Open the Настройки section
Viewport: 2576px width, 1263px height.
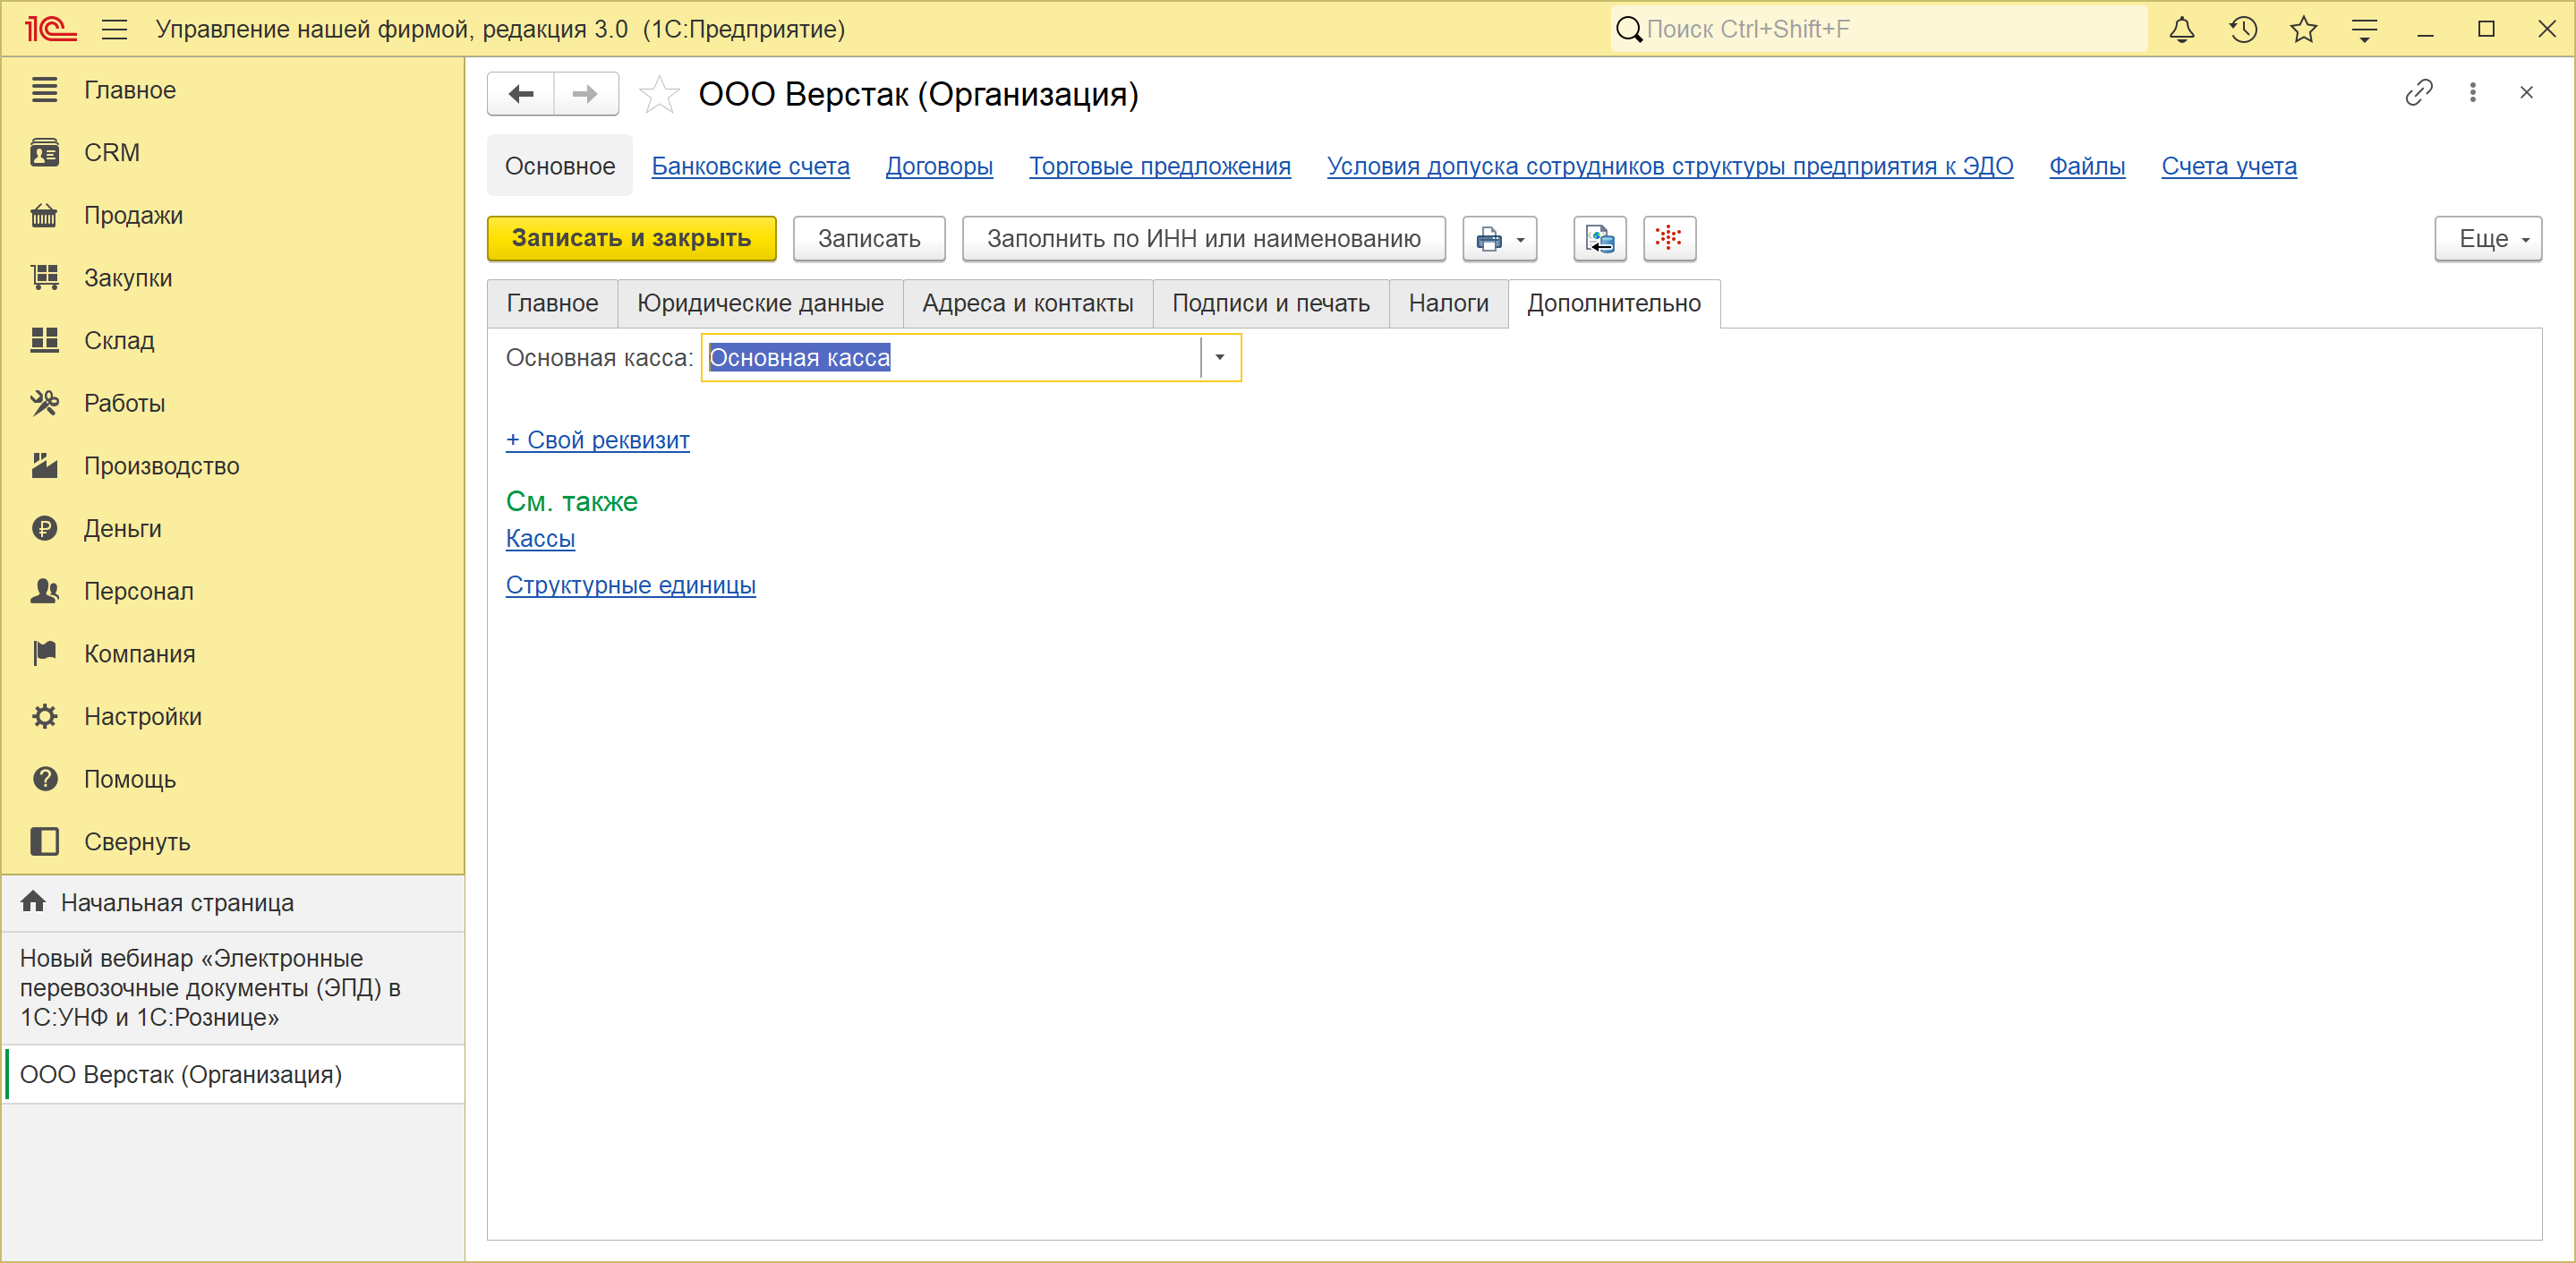click(232, 717)
